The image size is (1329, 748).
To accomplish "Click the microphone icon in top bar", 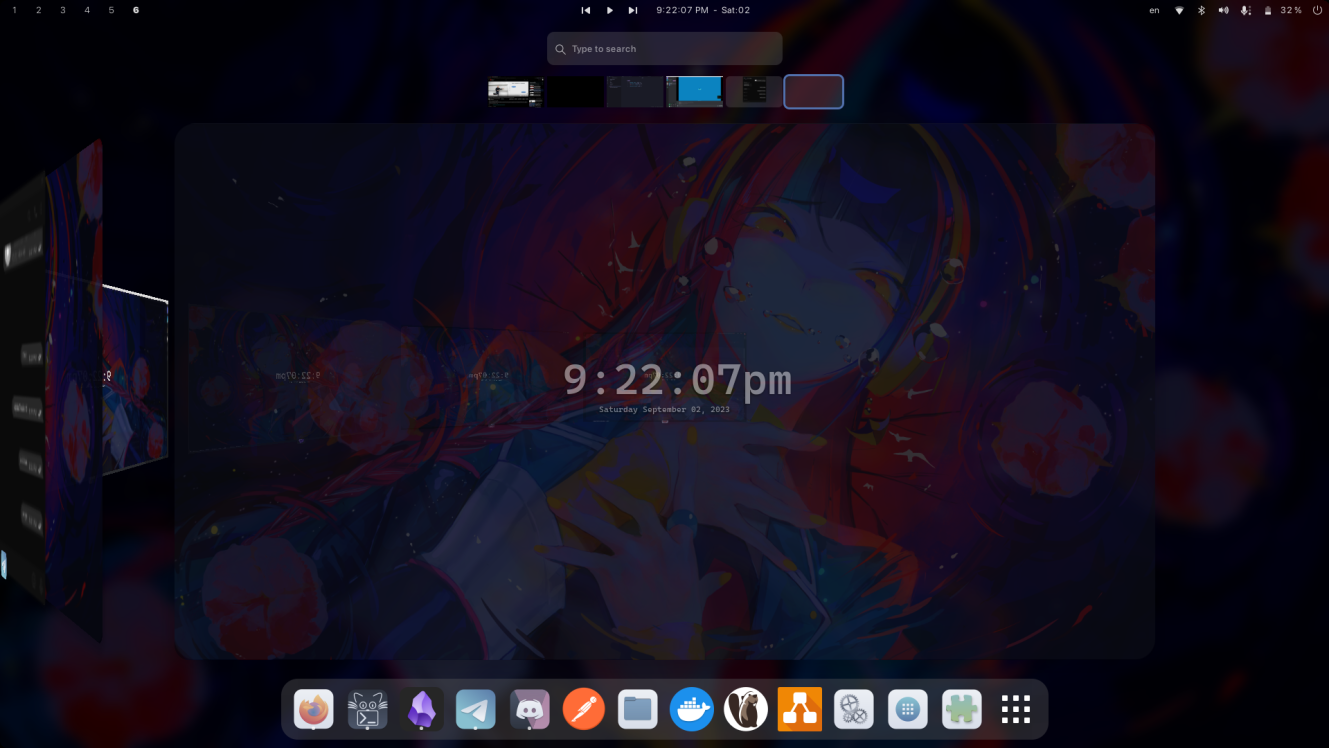I will [x=1246, y=10].
